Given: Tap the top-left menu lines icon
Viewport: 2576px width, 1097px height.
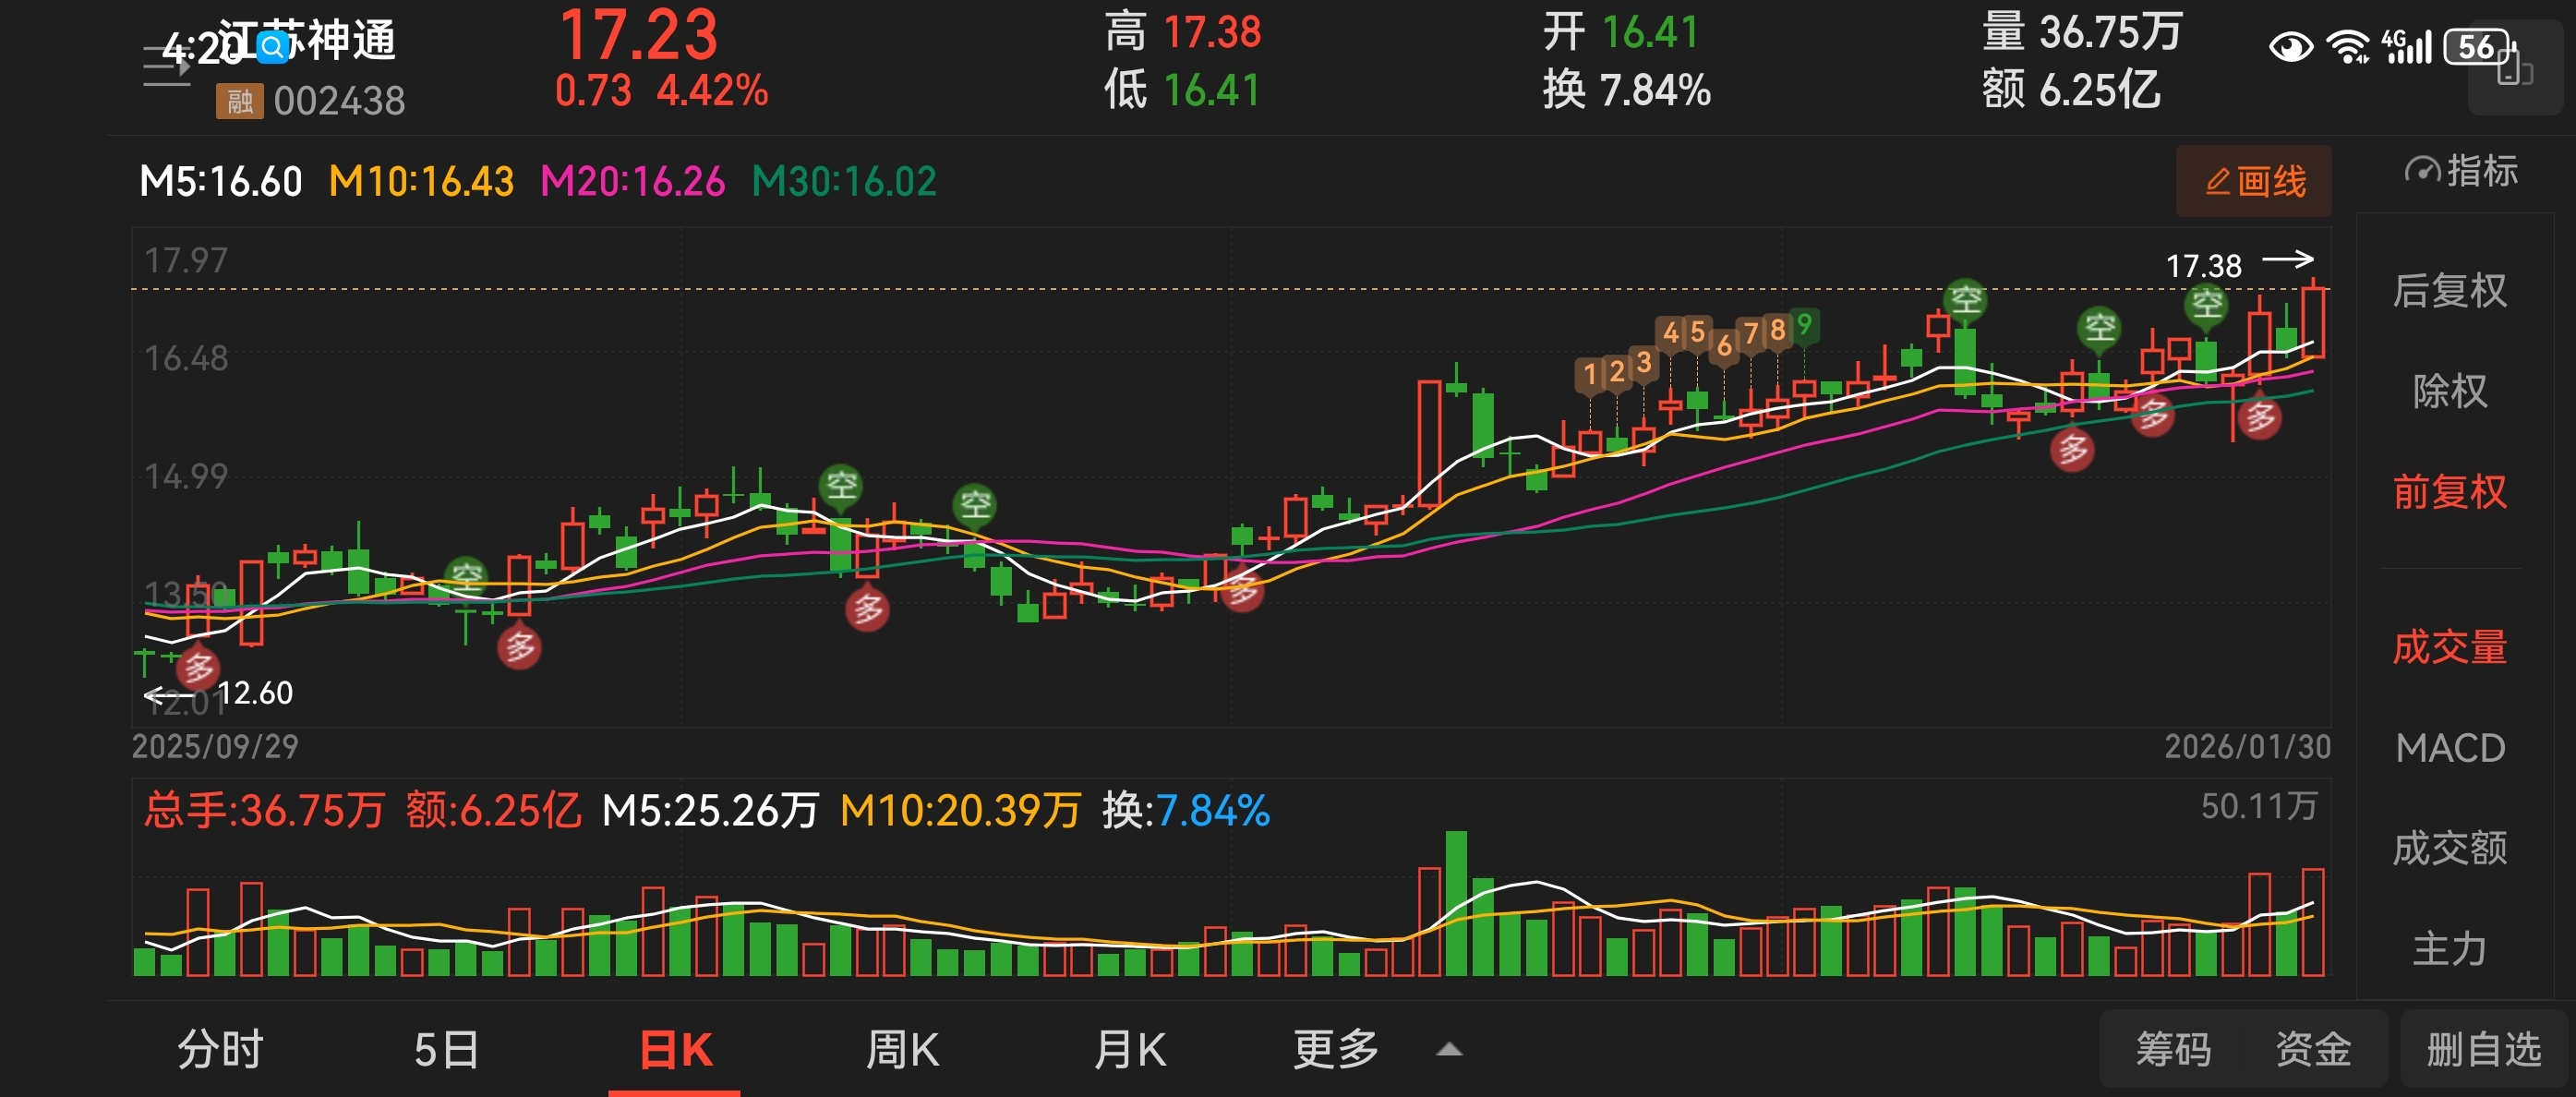Looking at the screenshot, I should click(165, 66).
